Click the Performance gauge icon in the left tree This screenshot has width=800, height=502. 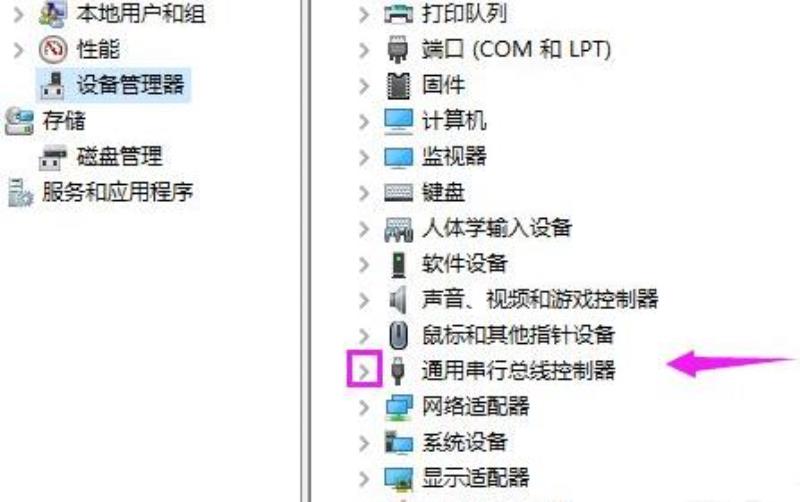click(x=53, y=49)
